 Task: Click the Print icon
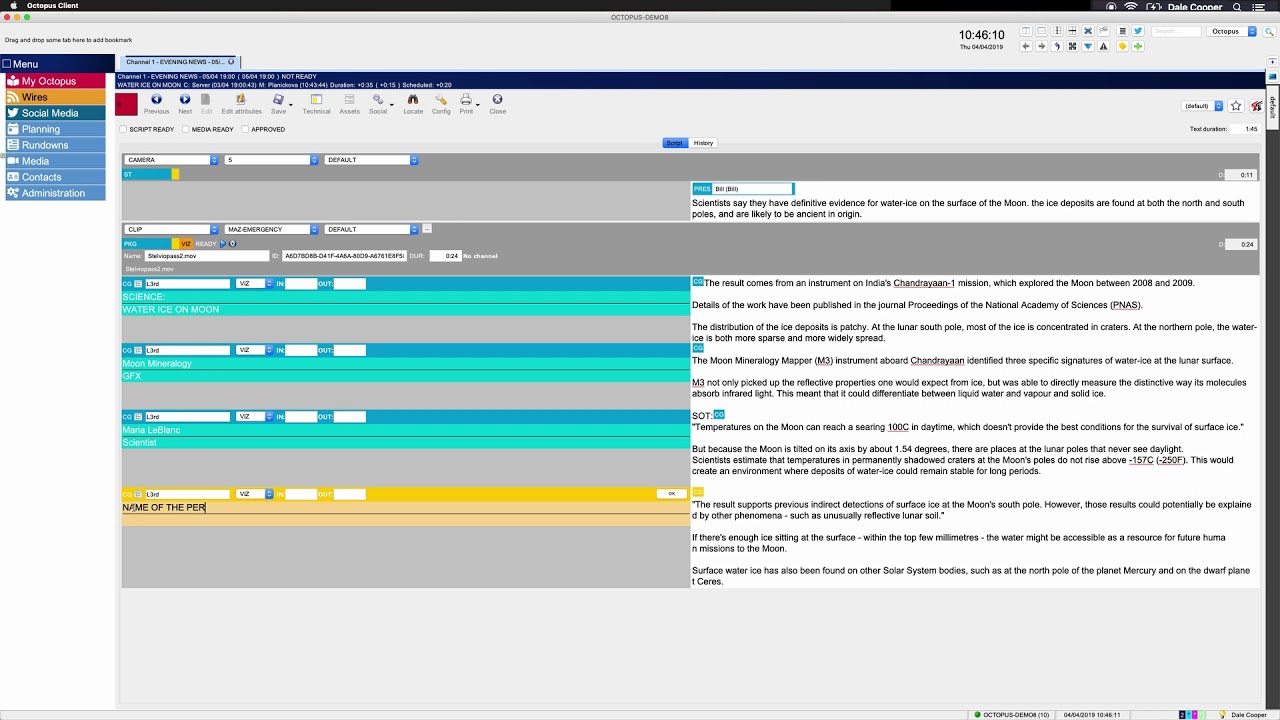(x=466, y=100)
